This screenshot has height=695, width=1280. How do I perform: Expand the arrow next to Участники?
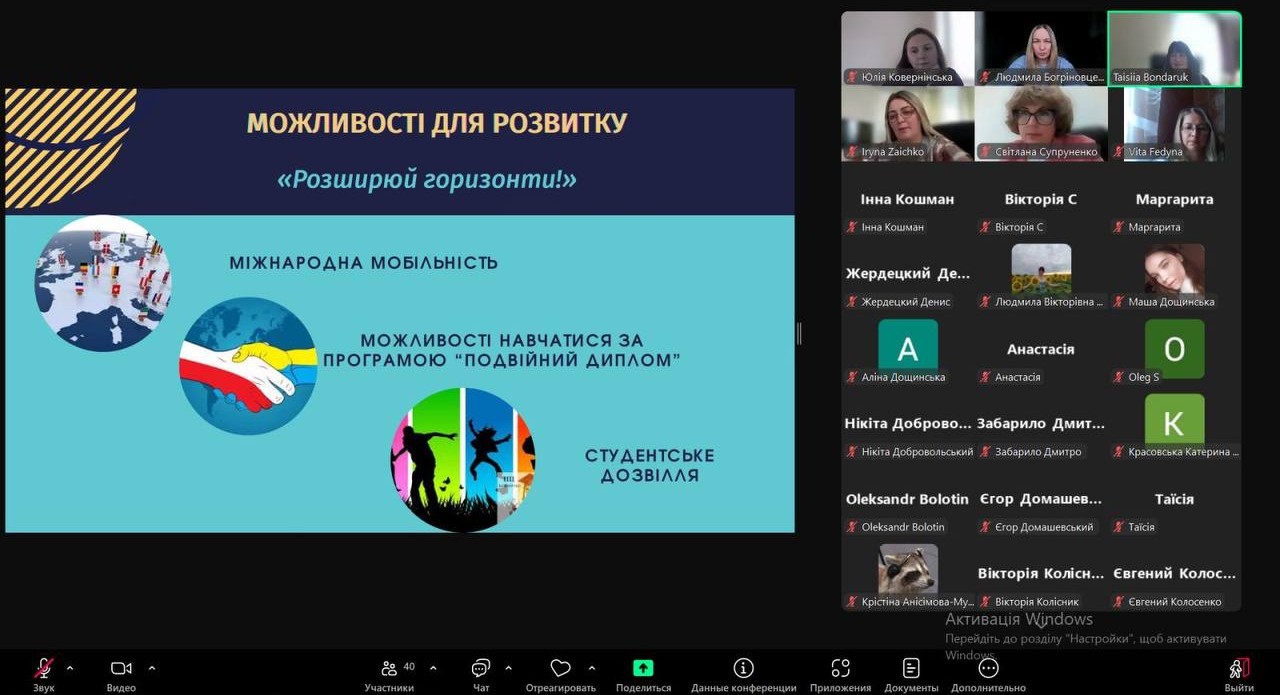coord(433,667)
